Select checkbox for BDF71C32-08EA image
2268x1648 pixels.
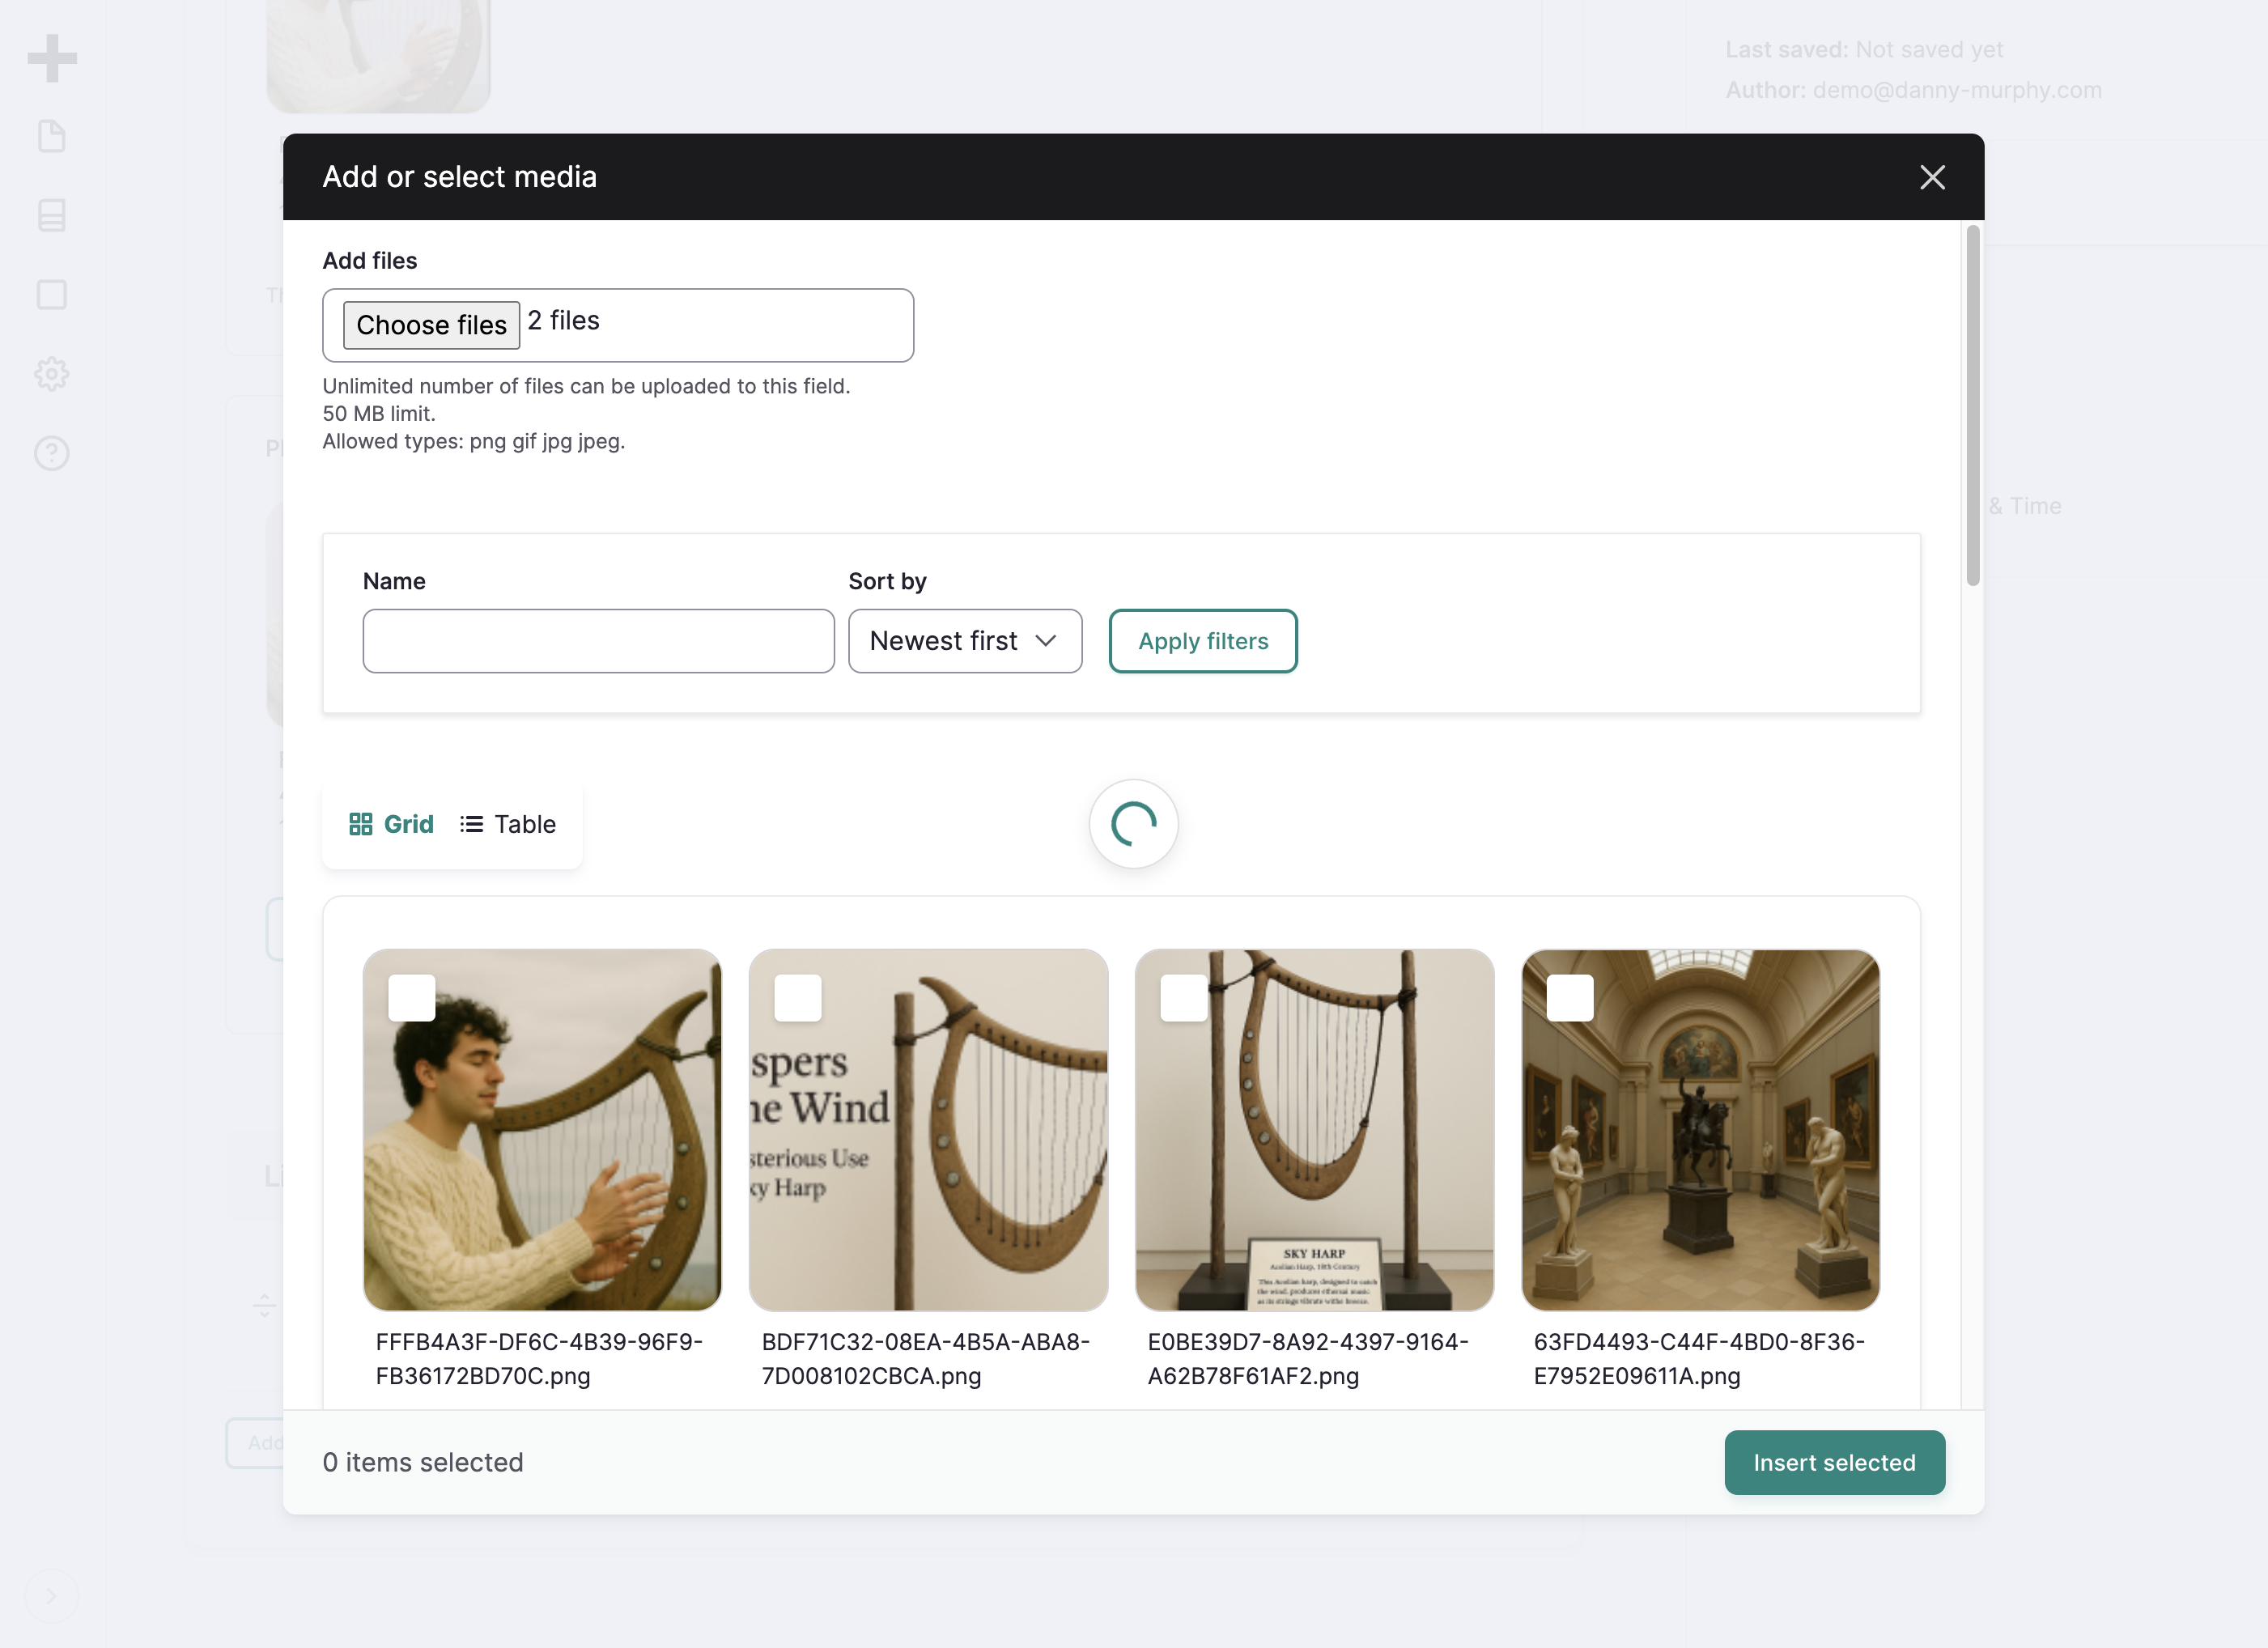(798, 998)
